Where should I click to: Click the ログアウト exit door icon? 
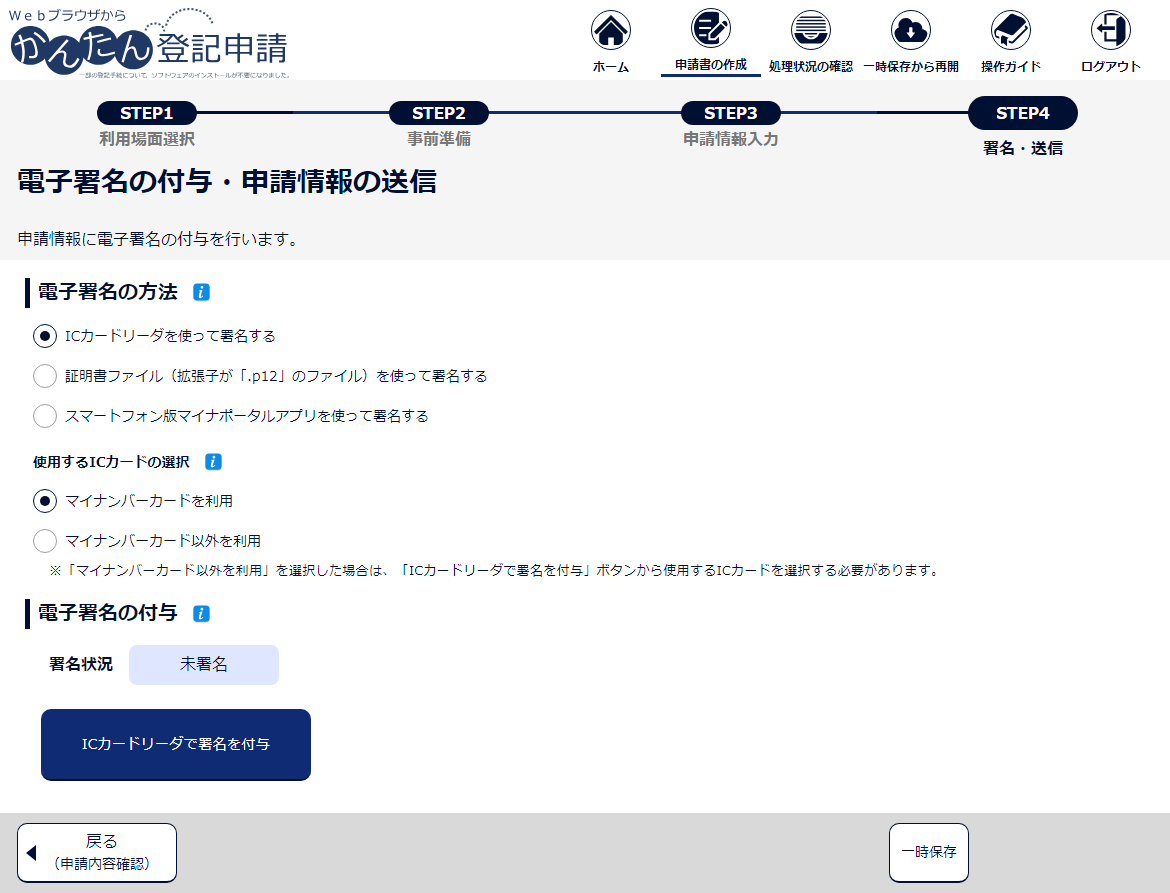tap(1110, 31)
